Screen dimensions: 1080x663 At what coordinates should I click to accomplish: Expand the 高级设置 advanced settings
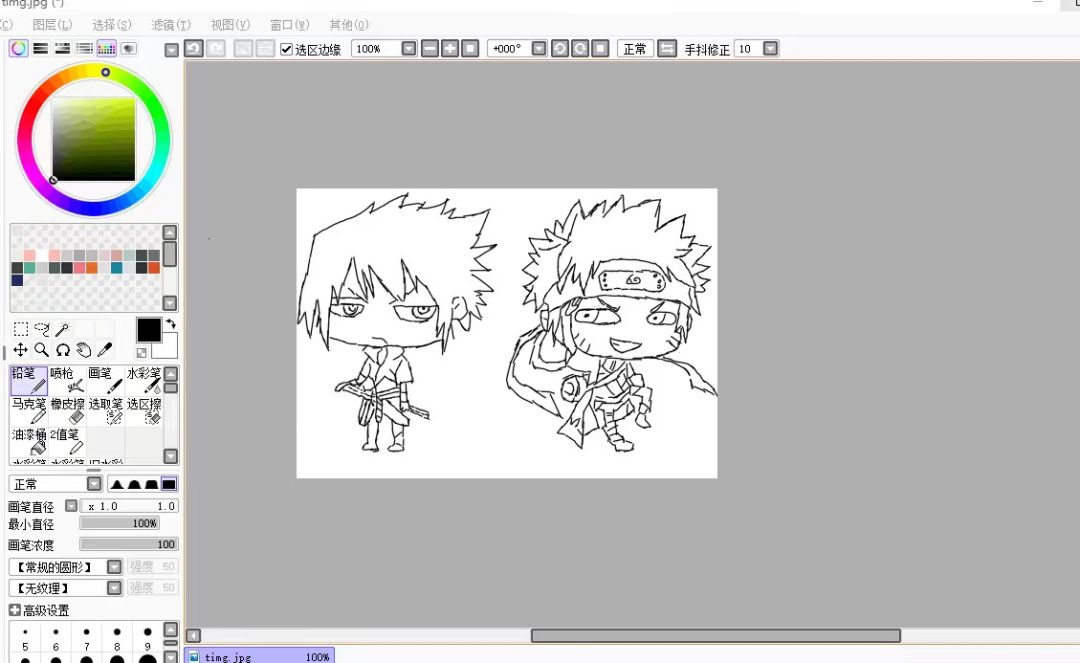[x=15, y=610]
